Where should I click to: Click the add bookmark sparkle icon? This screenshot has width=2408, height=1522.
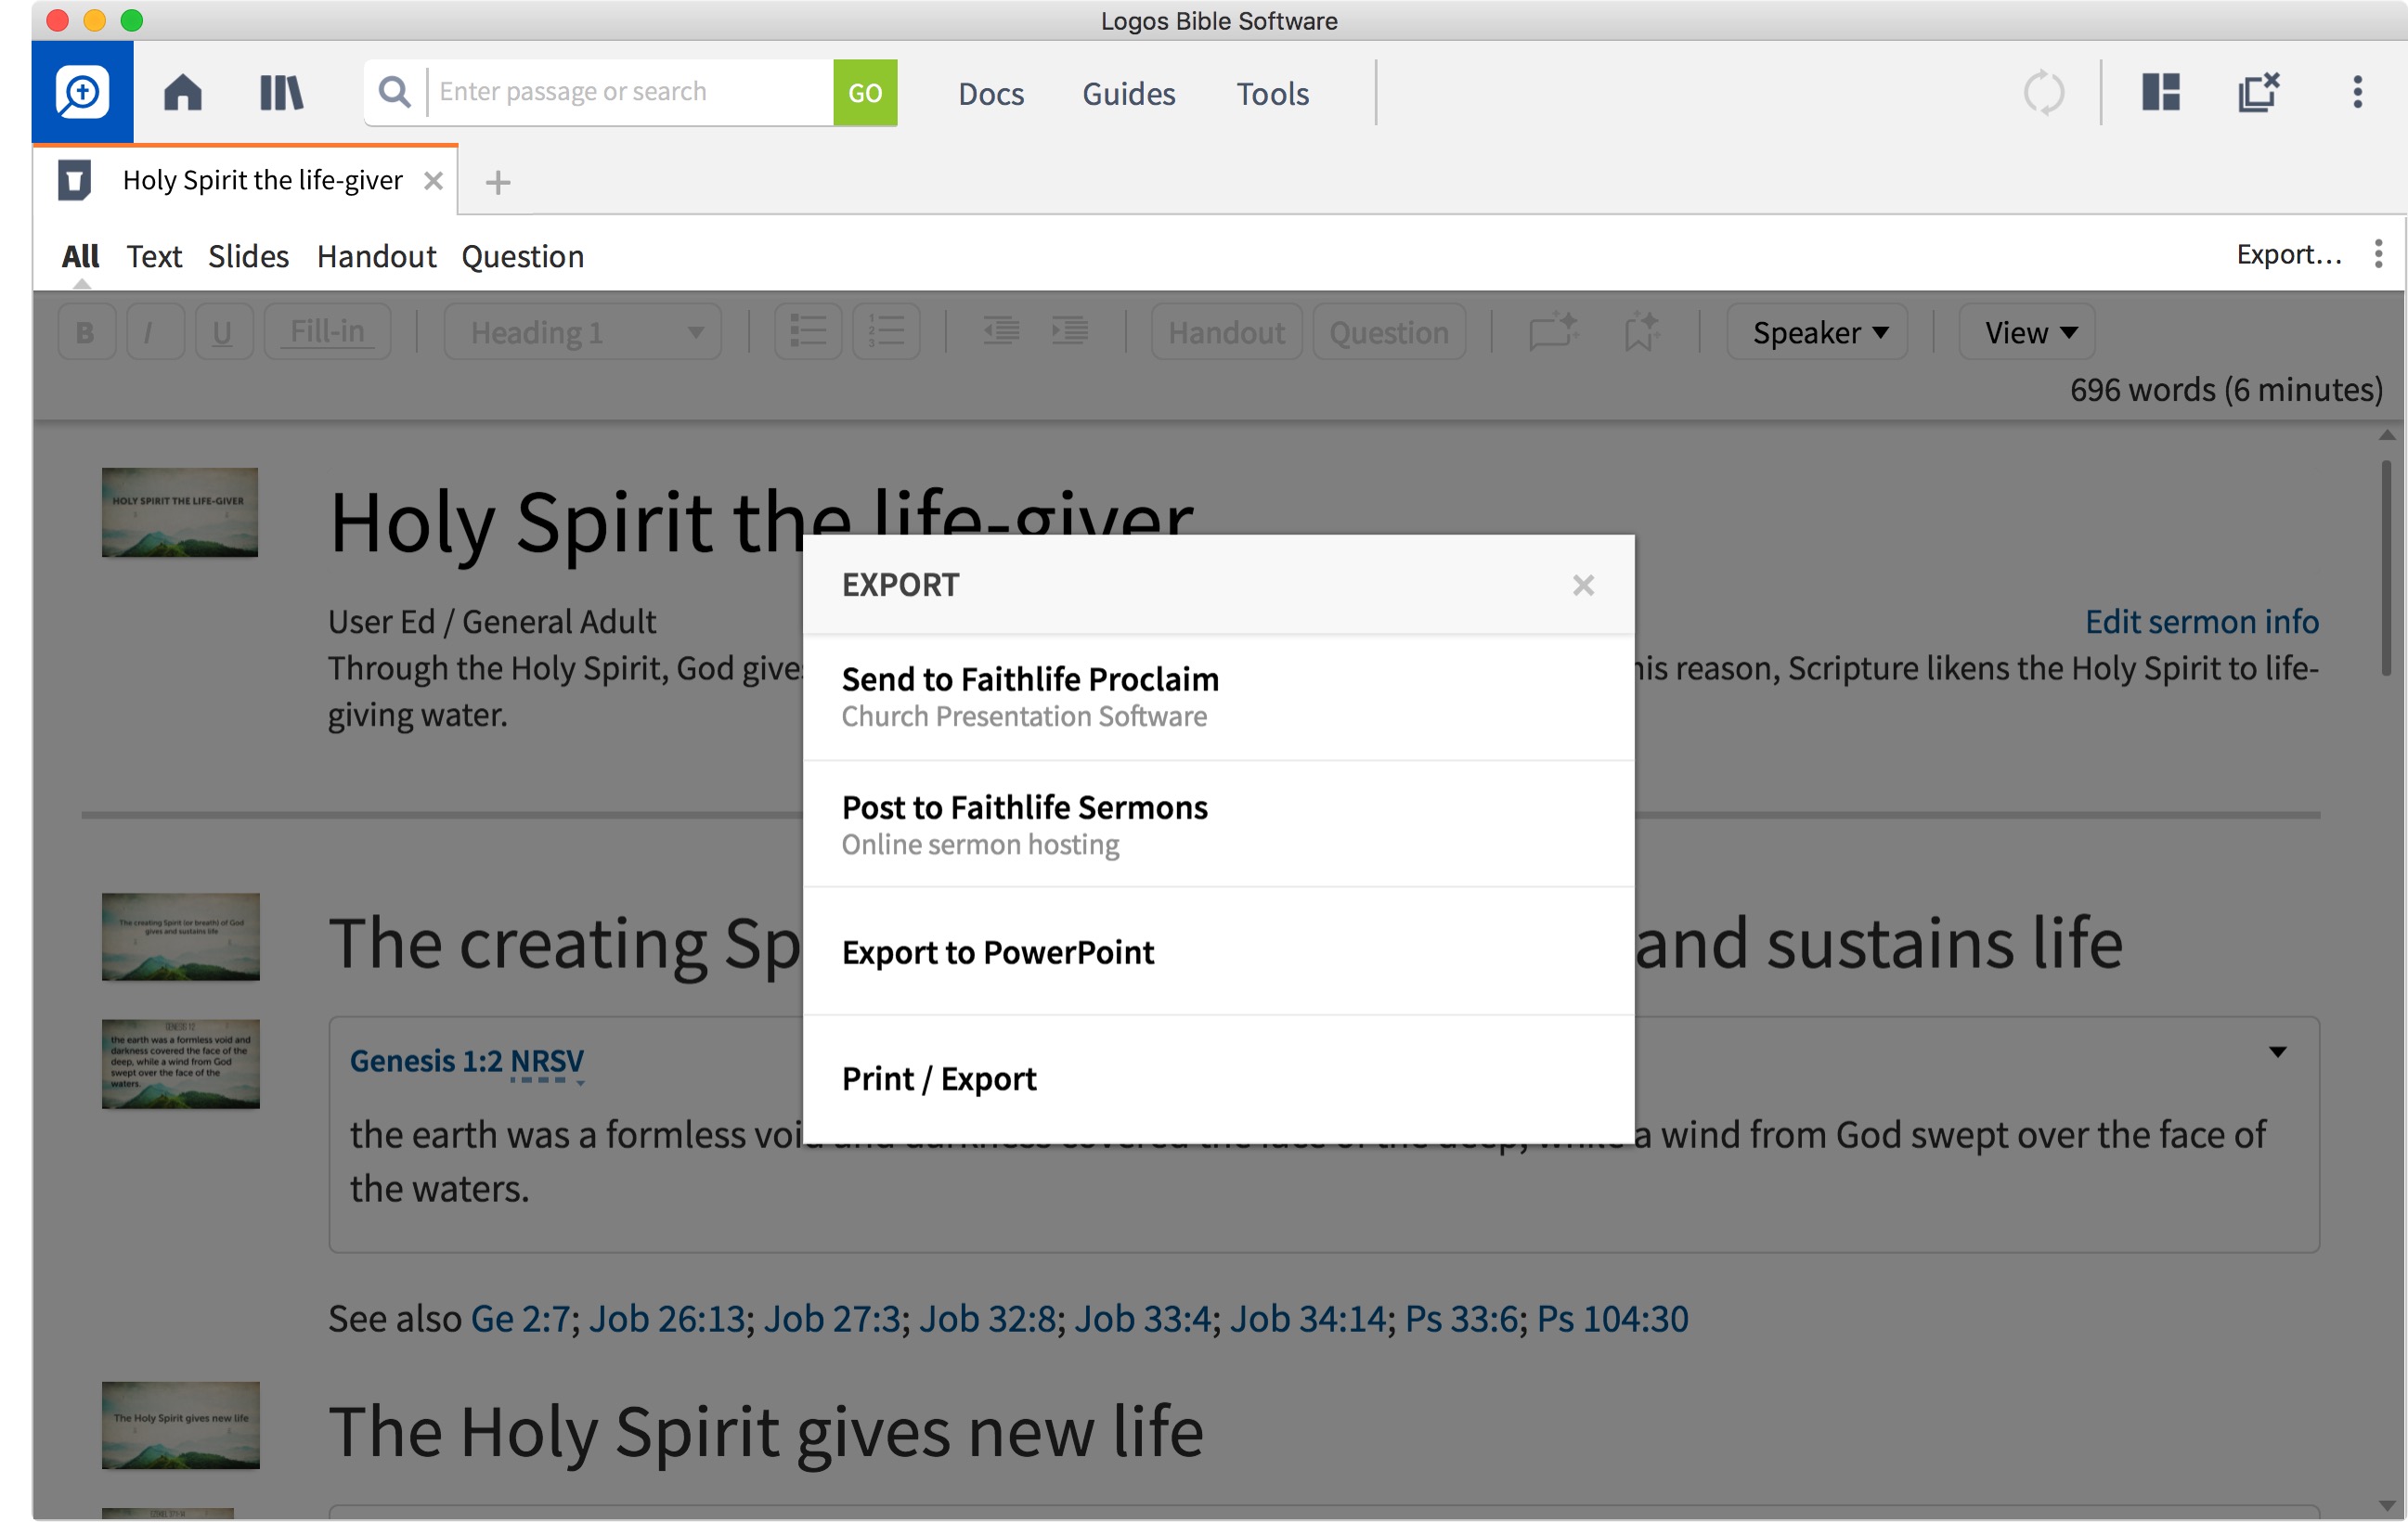point(1641,331)
